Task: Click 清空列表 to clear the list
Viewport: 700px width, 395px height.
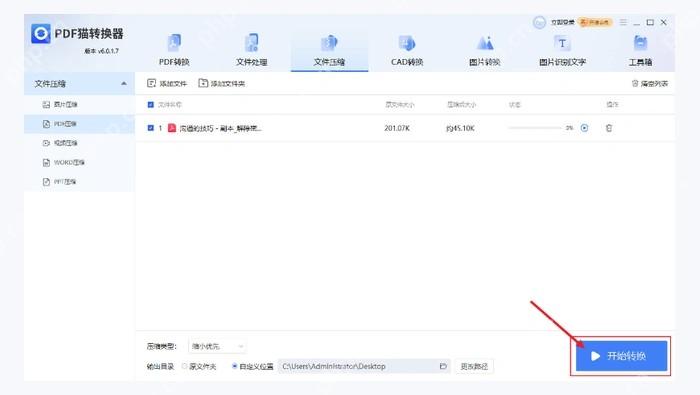Action: (650, 83)
